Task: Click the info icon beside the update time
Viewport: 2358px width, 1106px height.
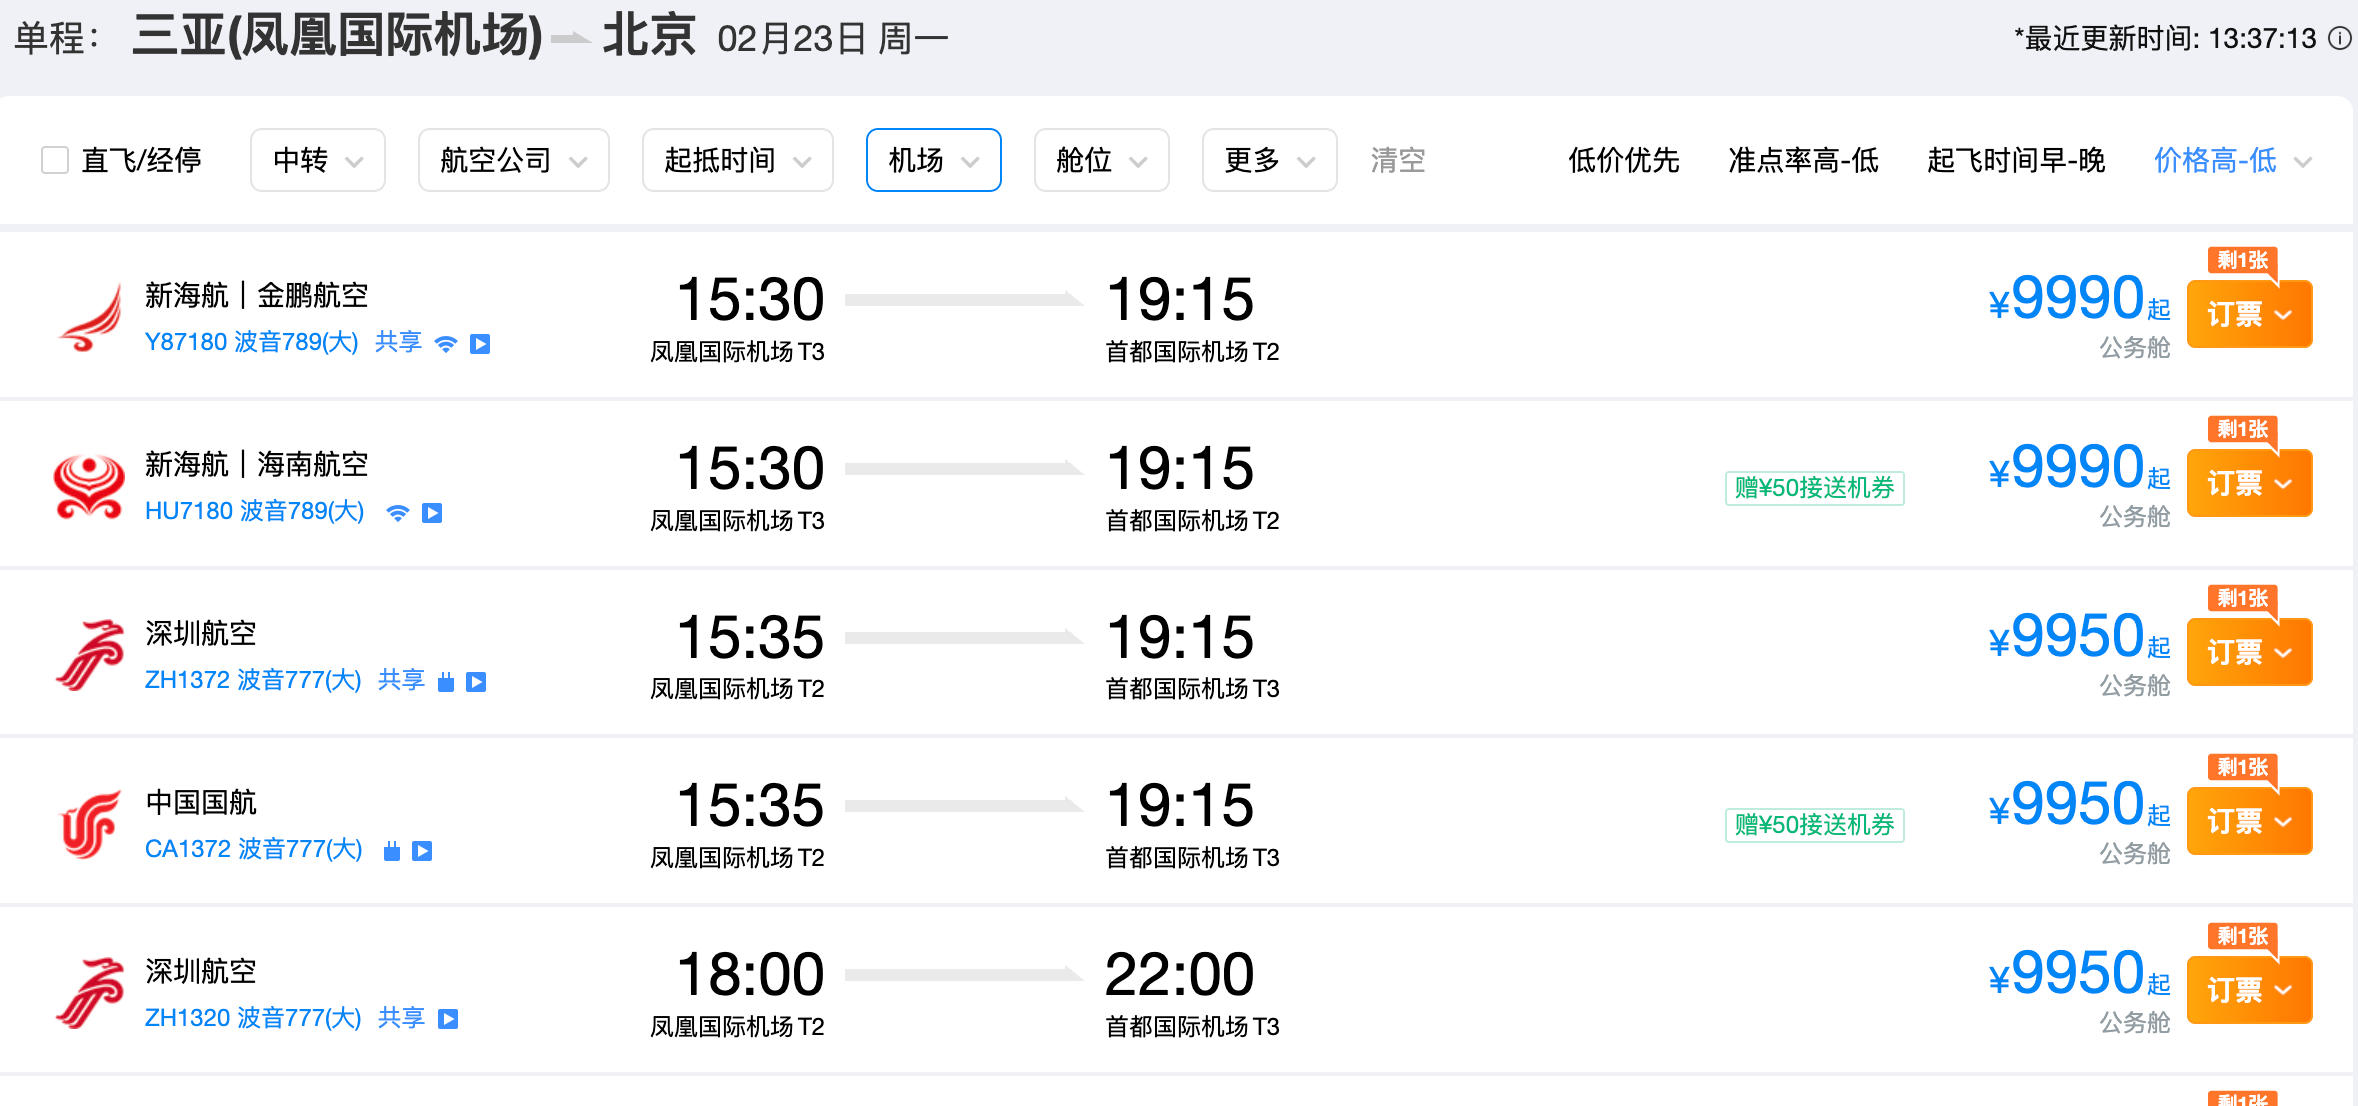Action: (x=2340, y=39)
